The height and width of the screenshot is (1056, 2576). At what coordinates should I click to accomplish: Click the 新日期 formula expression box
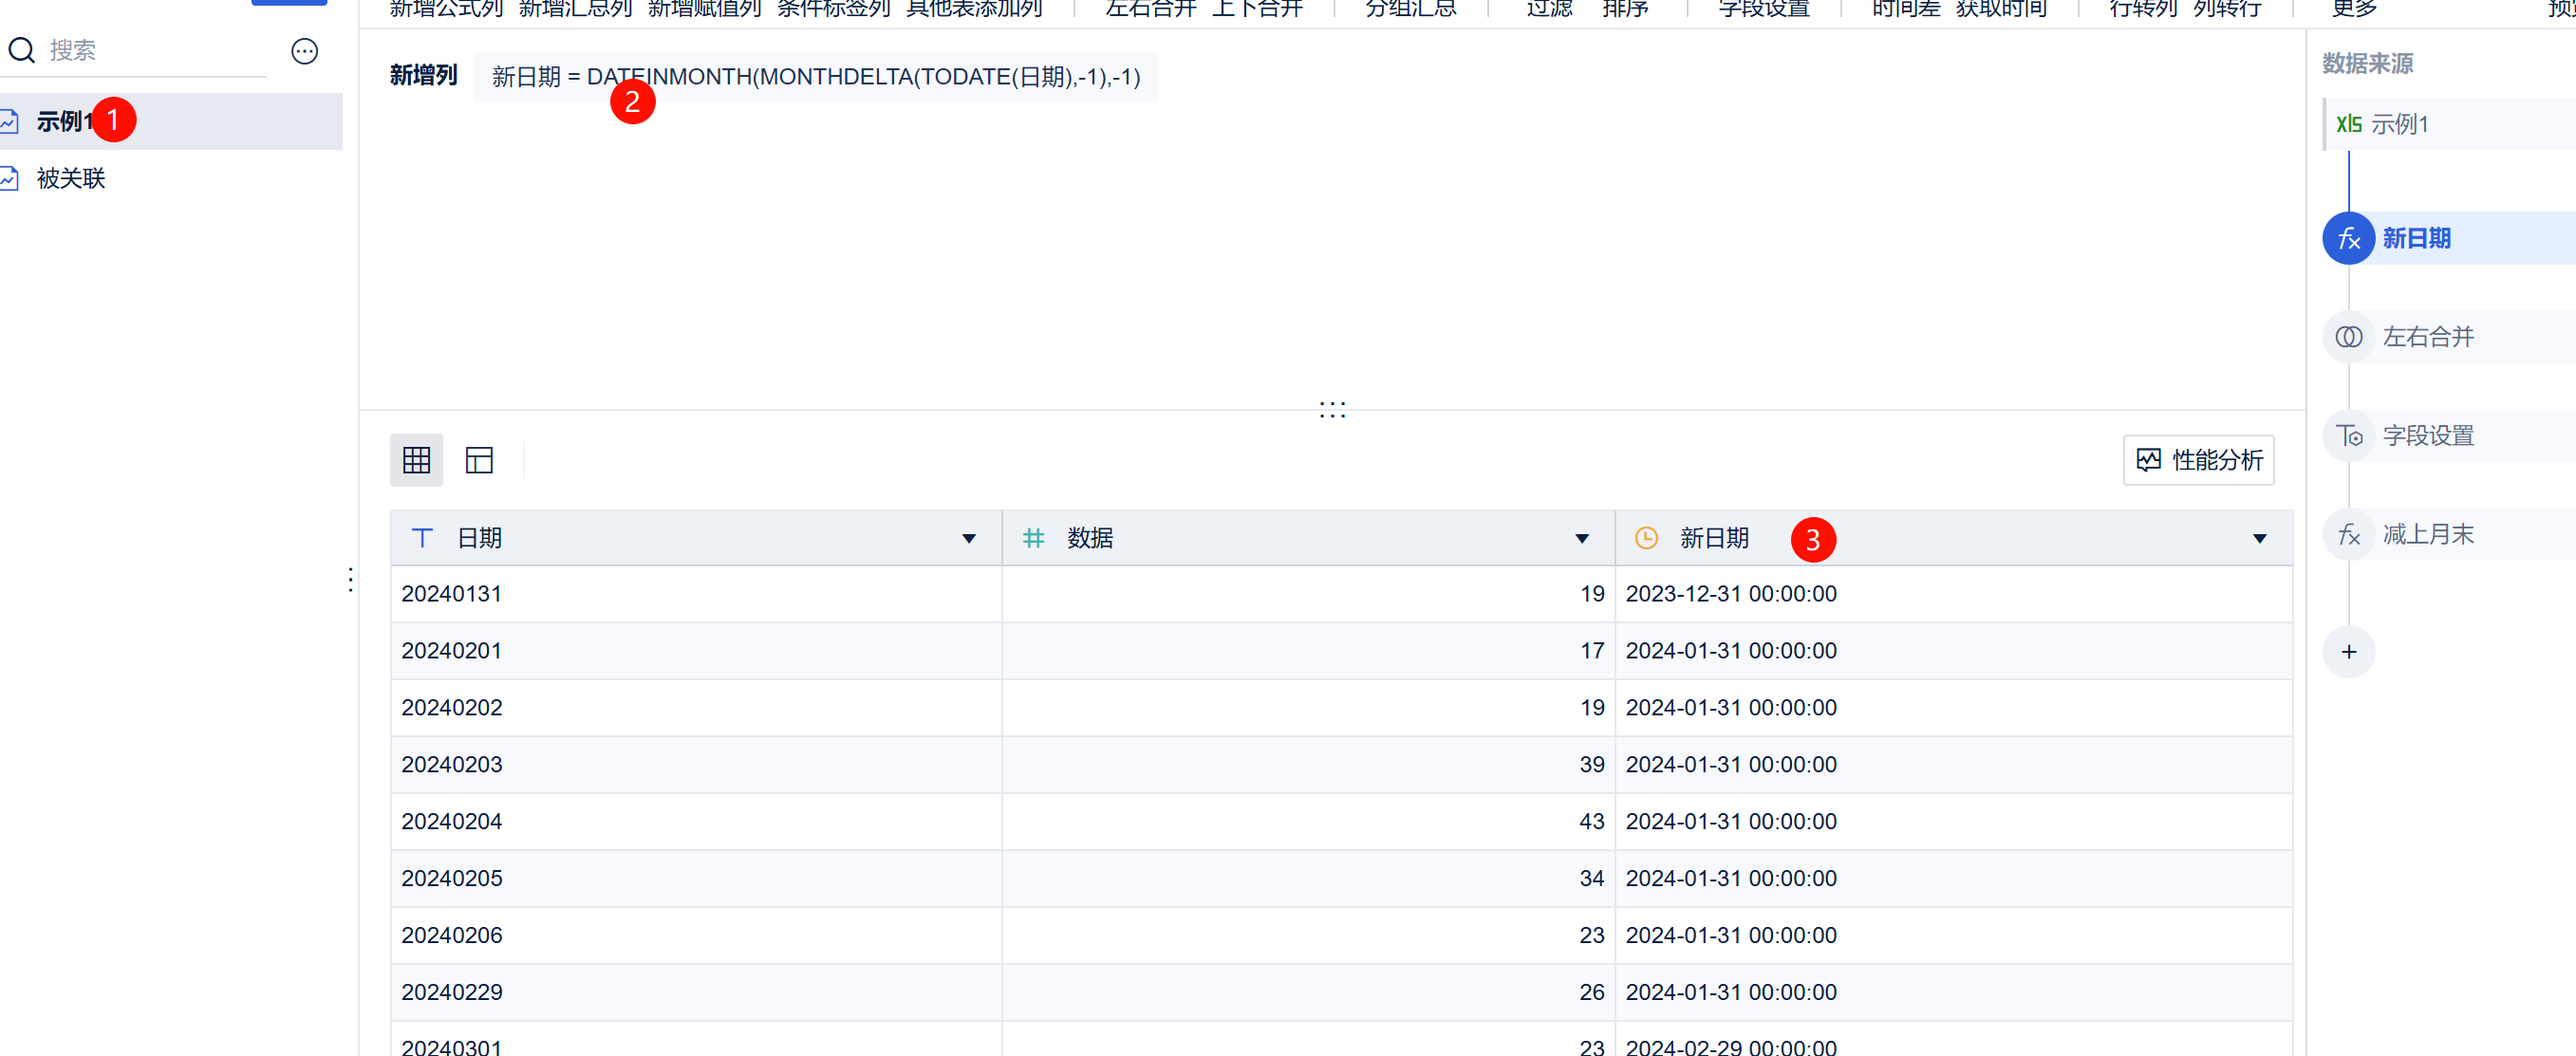click(x=815, y=77)
